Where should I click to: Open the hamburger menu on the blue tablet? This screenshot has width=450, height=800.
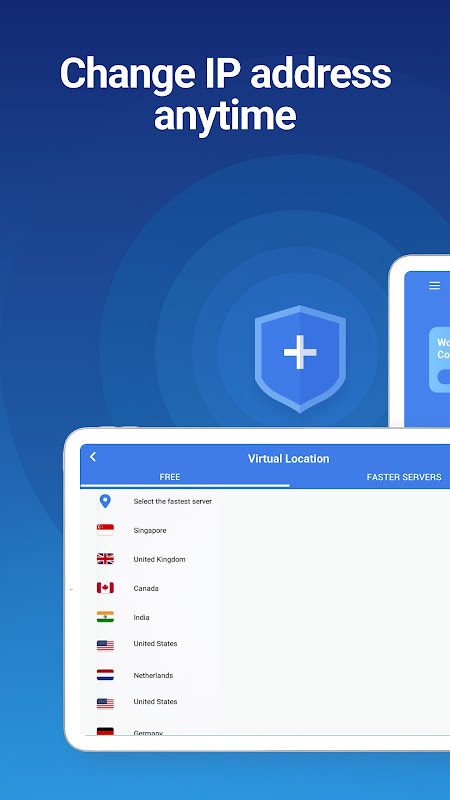[434, 286]
